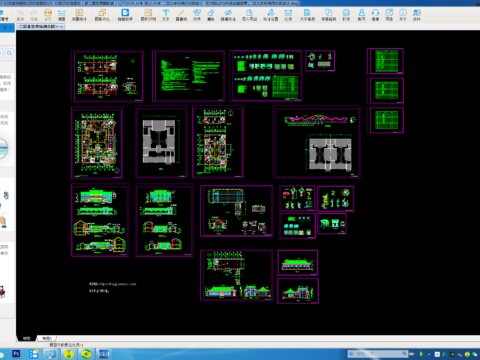Close the open drawing document tab
The width and height of the screenshot is (480, 360).
62,27
